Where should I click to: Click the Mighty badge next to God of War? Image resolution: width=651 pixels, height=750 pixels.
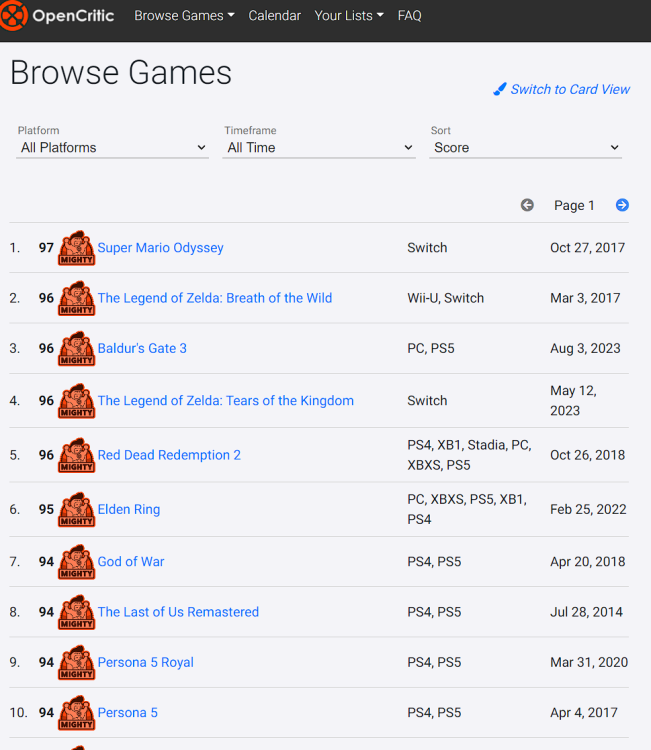pyautogui.click(x=77, y=562)
